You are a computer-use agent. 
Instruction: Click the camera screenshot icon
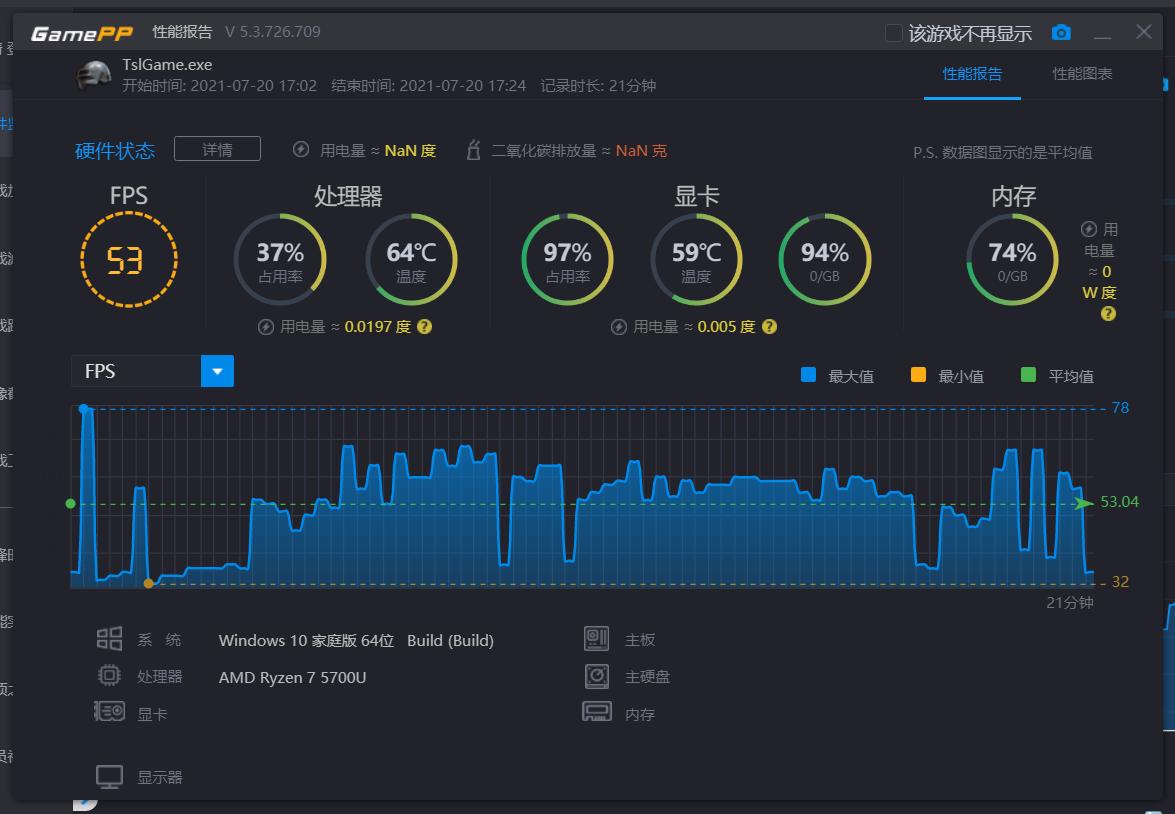coord(1061,33)
